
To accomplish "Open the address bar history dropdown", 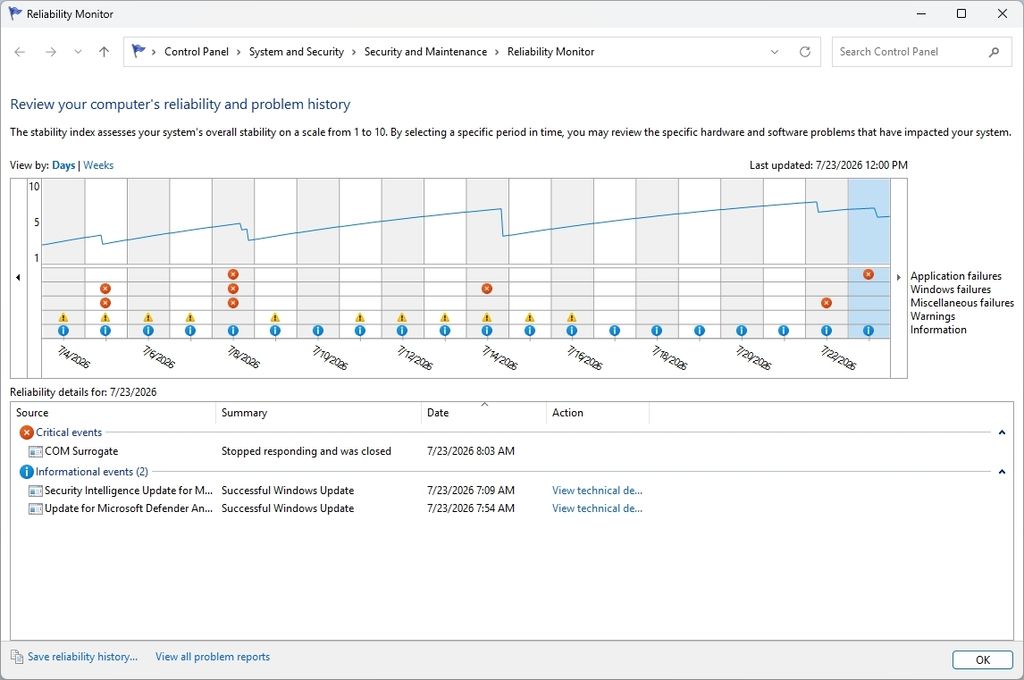I will click(775, 52).
